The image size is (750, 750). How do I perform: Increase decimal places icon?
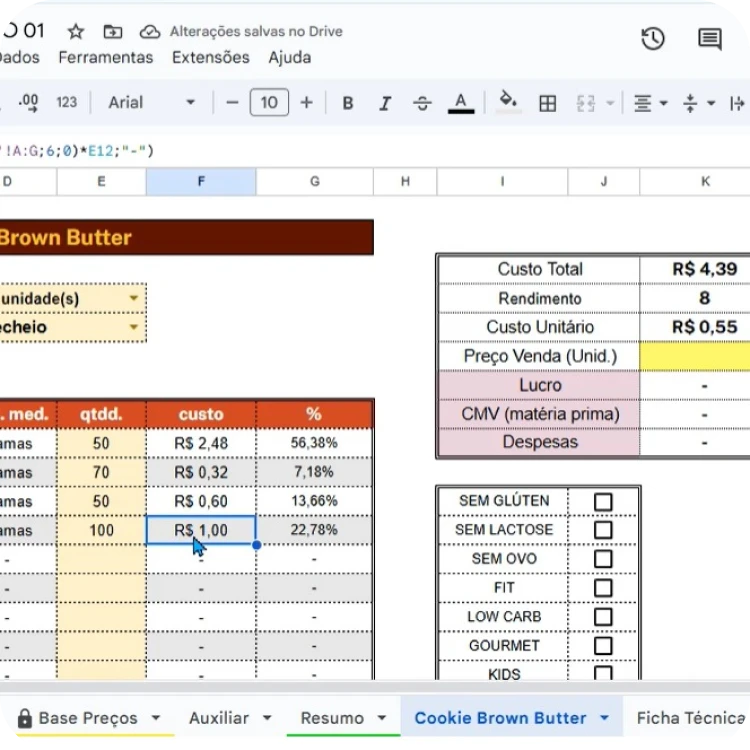coord(28,102)
